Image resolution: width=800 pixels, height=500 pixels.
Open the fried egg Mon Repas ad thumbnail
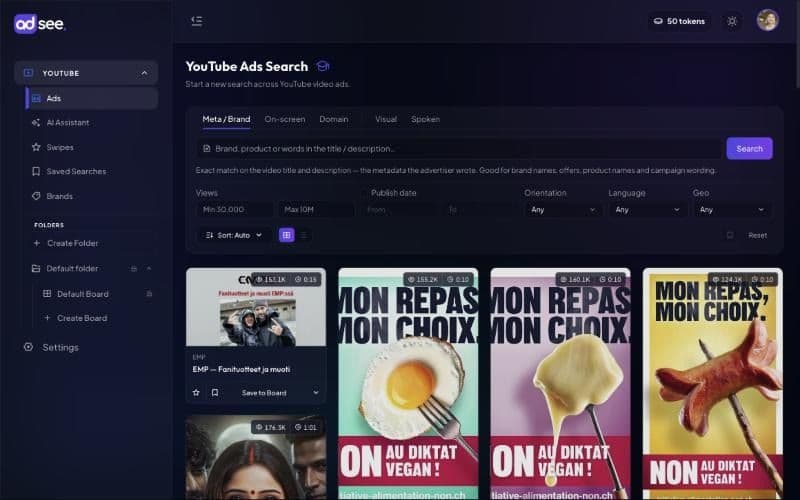click(408, 384)
